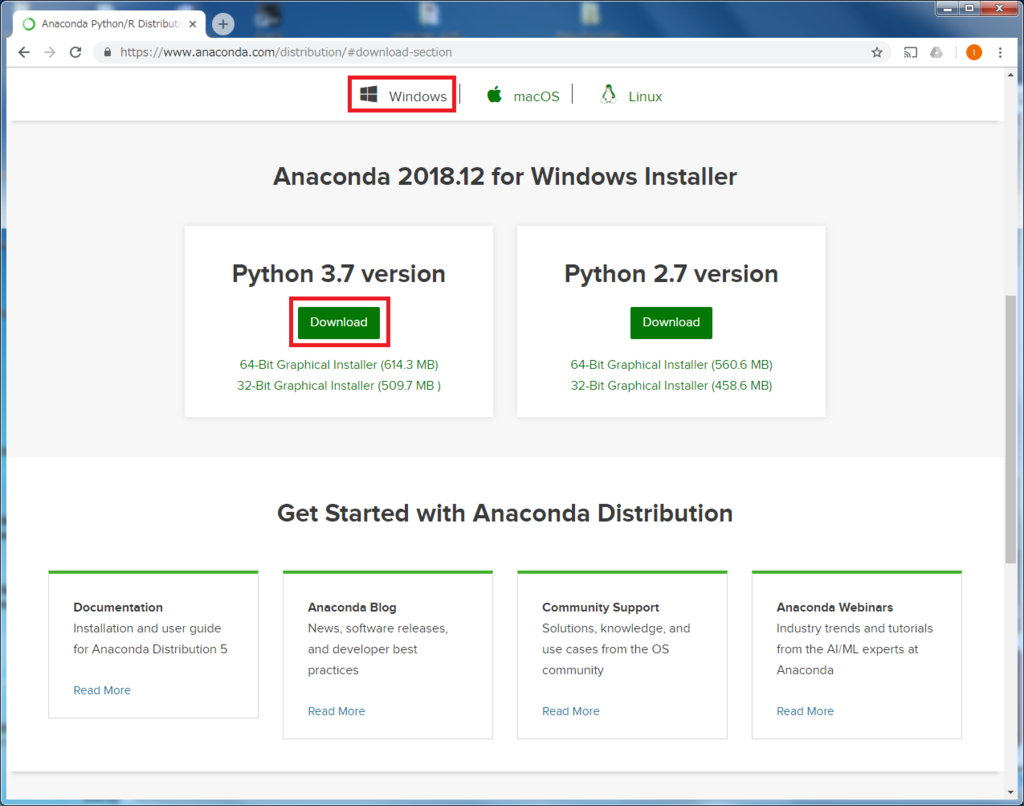The width and height of the screenshot is (1024, 806).
Task: Click Anaconda 2018.12 for Windows Installer heading
Action: [x=505, y=176]
